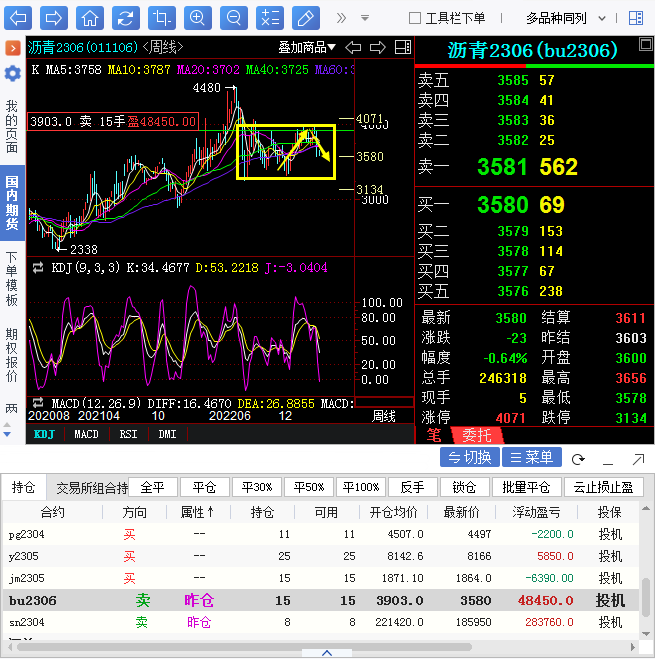Maximize the quote panel square icon
The width and height of the screenshot is (655, 659).
[646, 44]
